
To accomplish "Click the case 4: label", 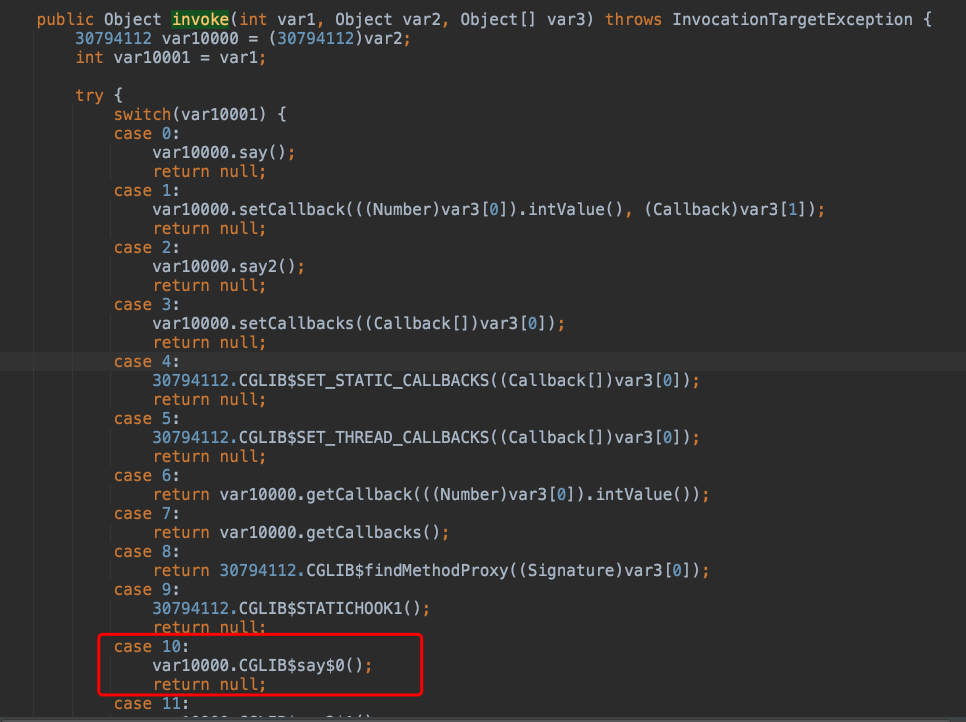I will click(x=147, y=362).
